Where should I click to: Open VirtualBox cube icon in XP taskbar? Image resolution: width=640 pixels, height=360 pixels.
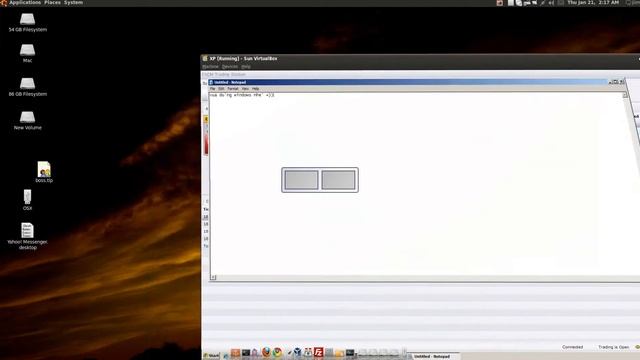pyautogui.click(x=298, y=352)
